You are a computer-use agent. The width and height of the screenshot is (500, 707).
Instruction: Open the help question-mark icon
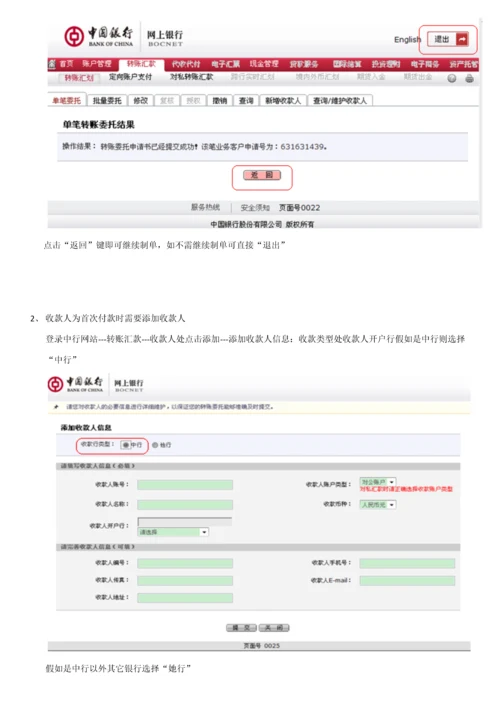[x=452, y=78]
